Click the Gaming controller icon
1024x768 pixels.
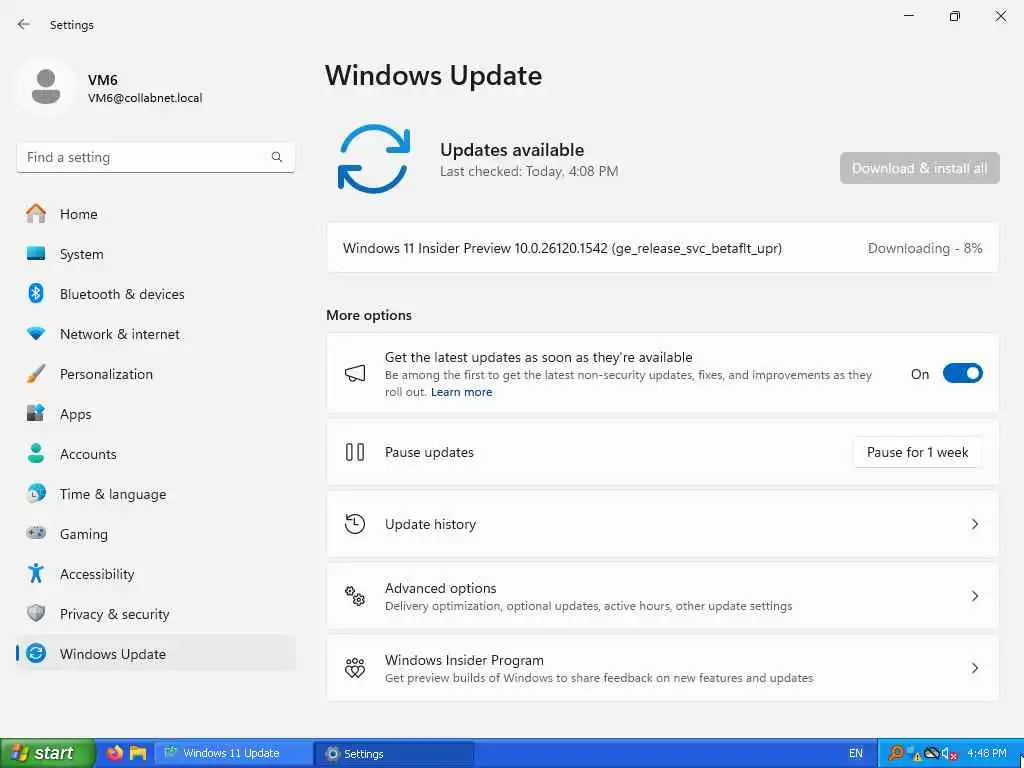point(36,533)
